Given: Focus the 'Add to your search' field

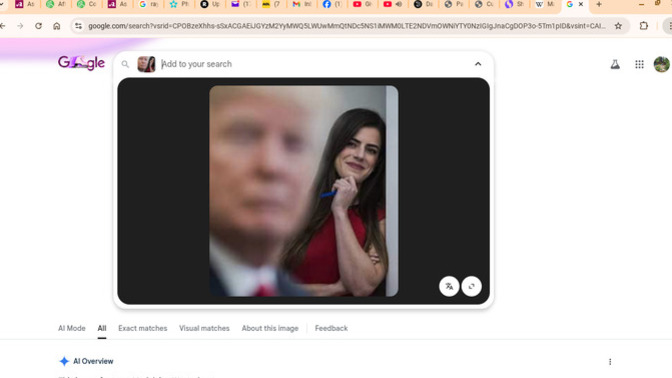Looking at the screenshot, I should pos(315,64).
